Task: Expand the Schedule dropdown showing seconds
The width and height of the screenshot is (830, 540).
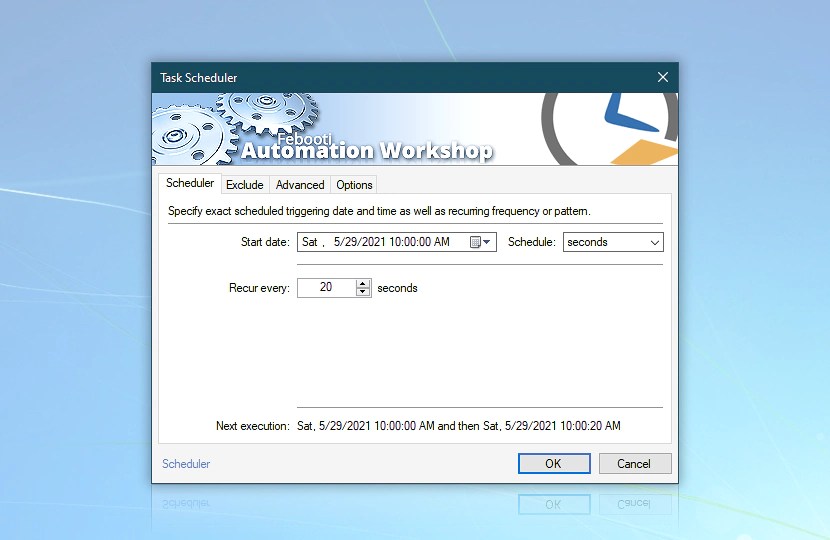Action: click(x=613, y=242)
